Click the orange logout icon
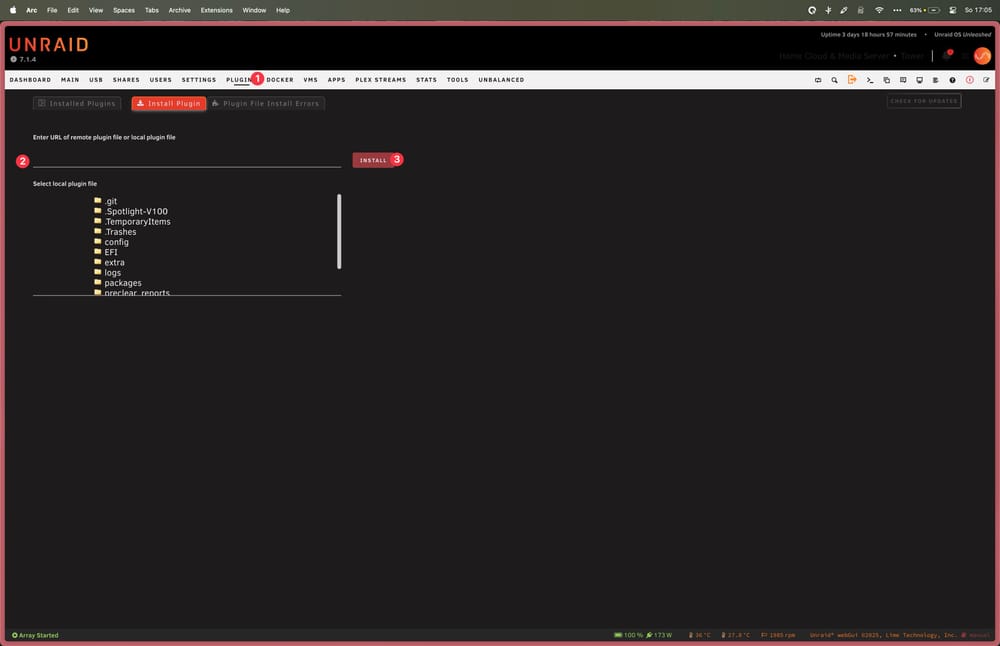 tap(852, 80)
